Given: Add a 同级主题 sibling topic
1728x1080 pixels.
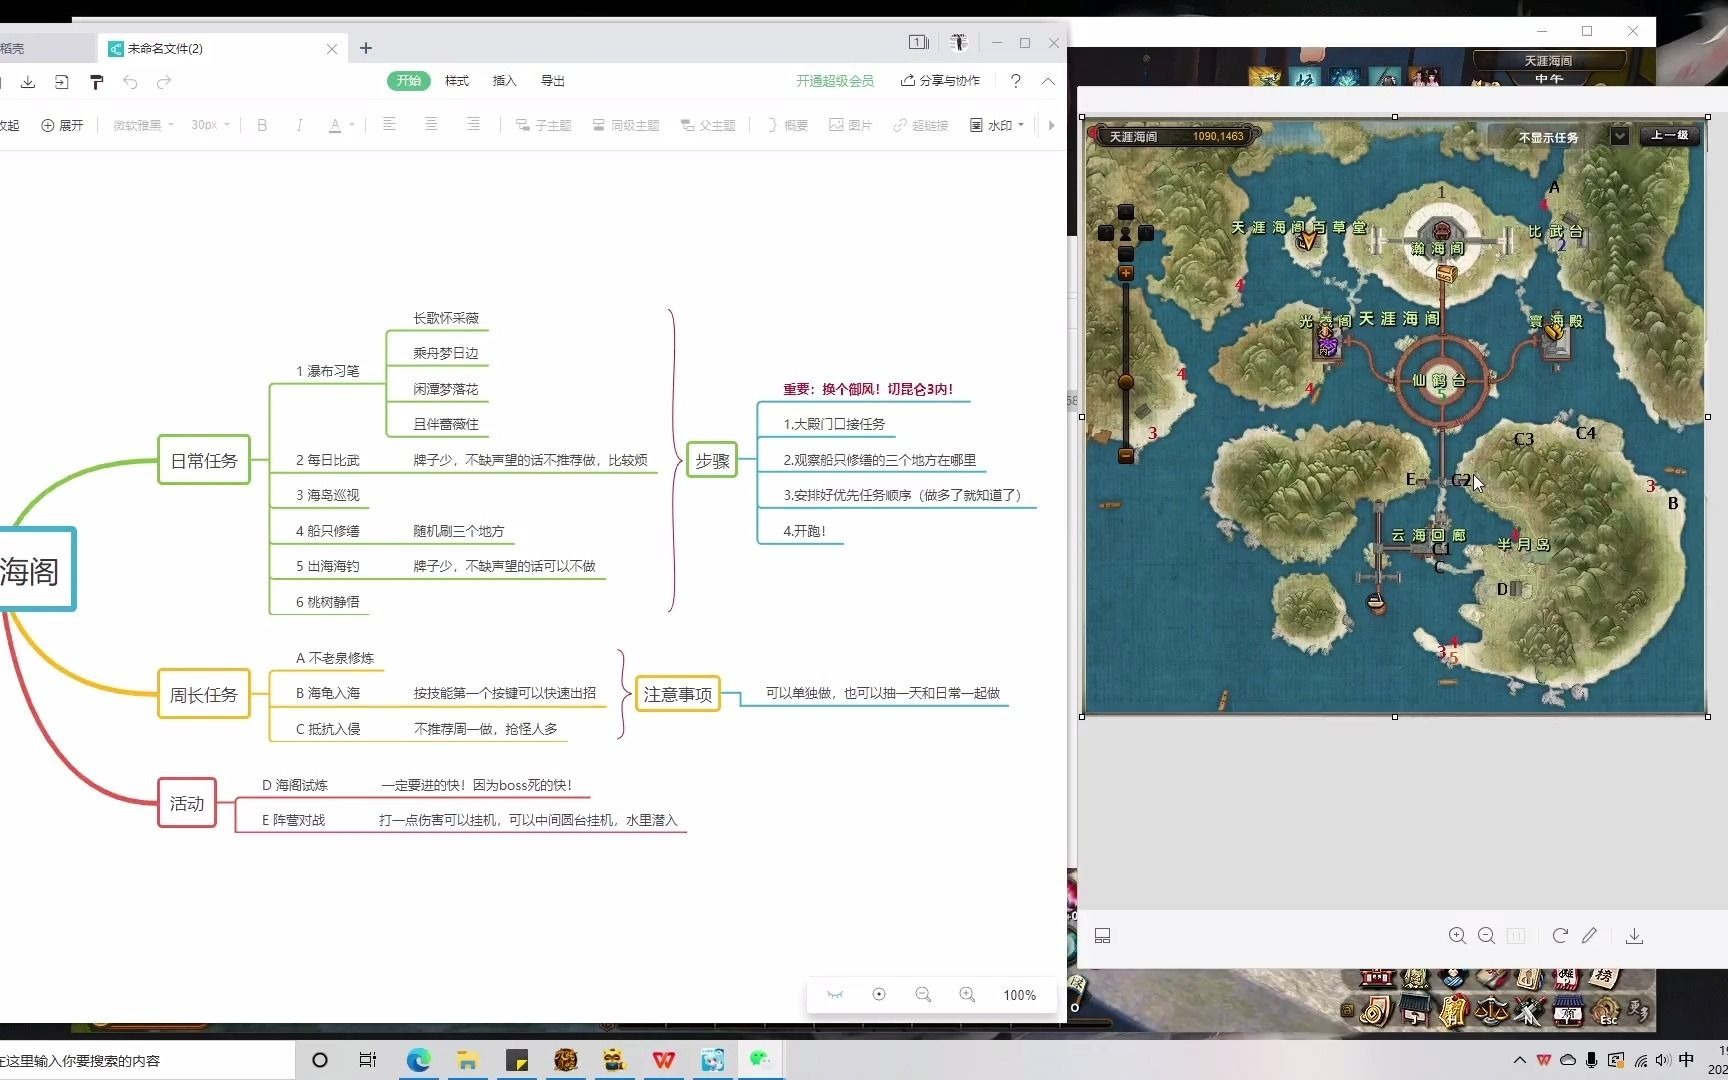Looking at the screenshot, I should [625, 125].
